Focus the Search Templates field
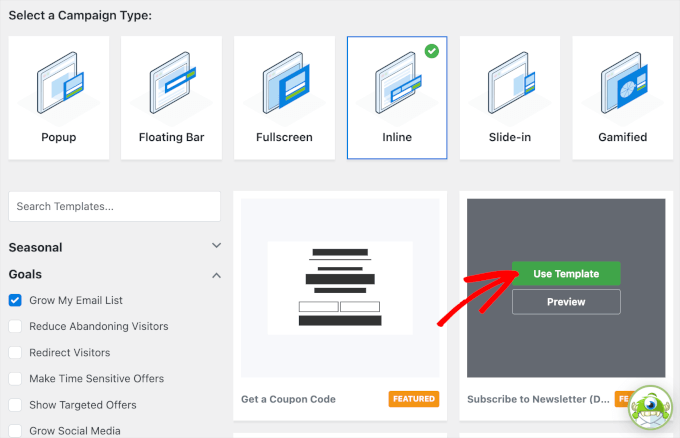Viewport: 680px width, 438px height. click(x=114, y=206)
